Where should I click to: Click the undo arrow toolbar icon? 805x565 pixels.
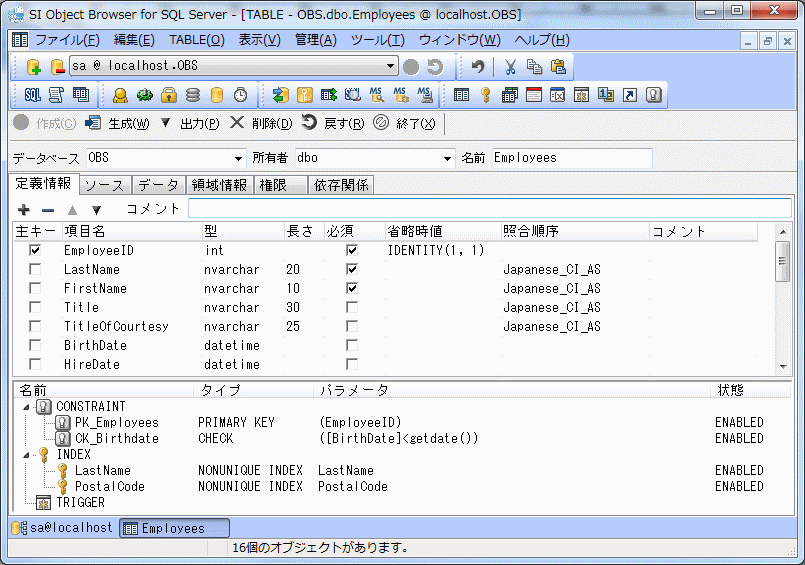pos(478,67)
